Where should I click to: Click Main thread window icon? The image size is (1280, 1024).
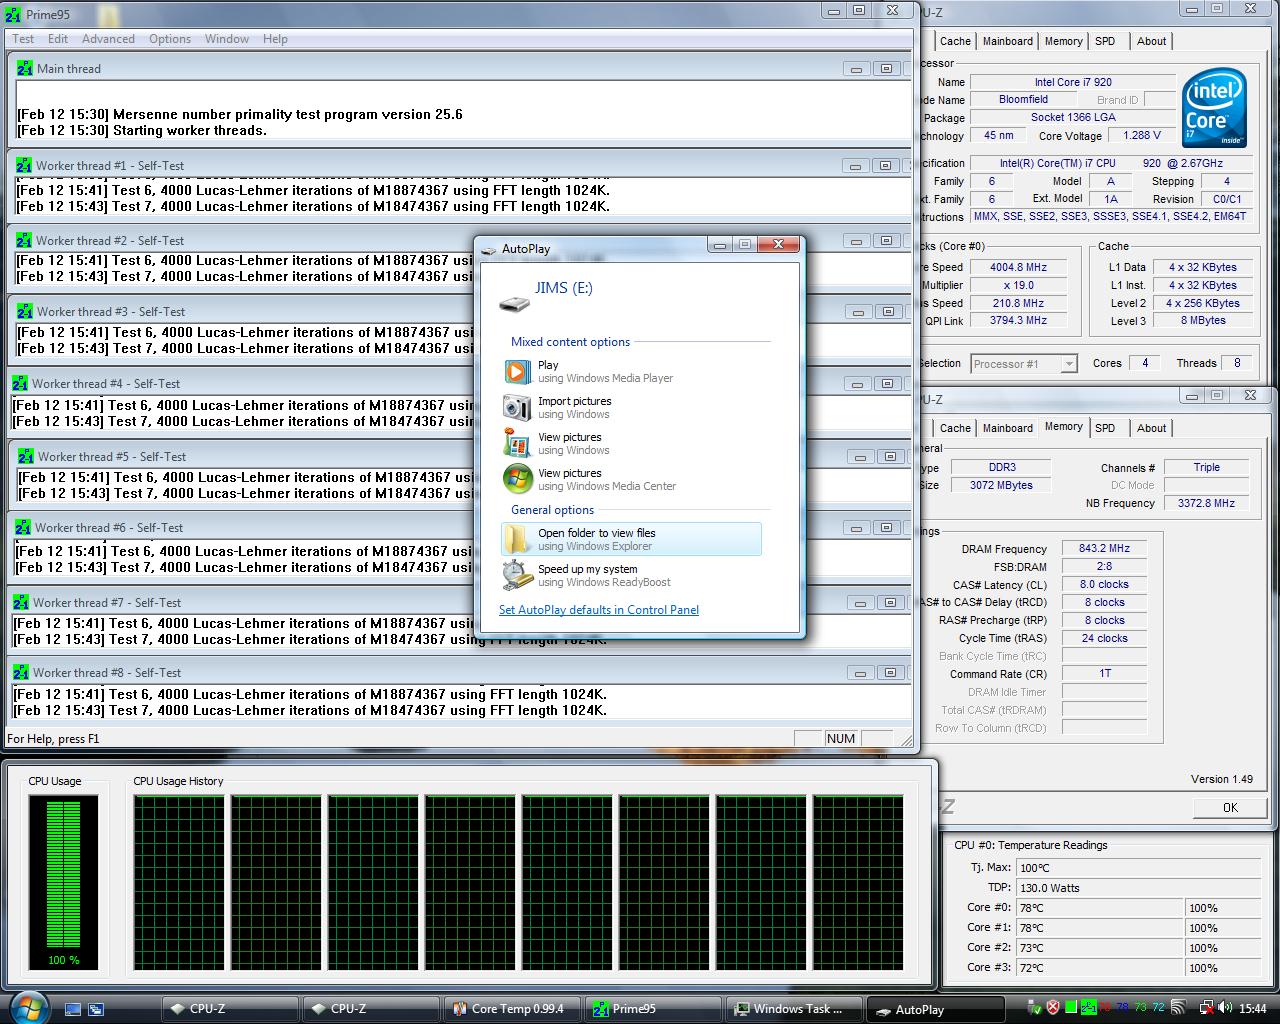[x=25, y=68]
